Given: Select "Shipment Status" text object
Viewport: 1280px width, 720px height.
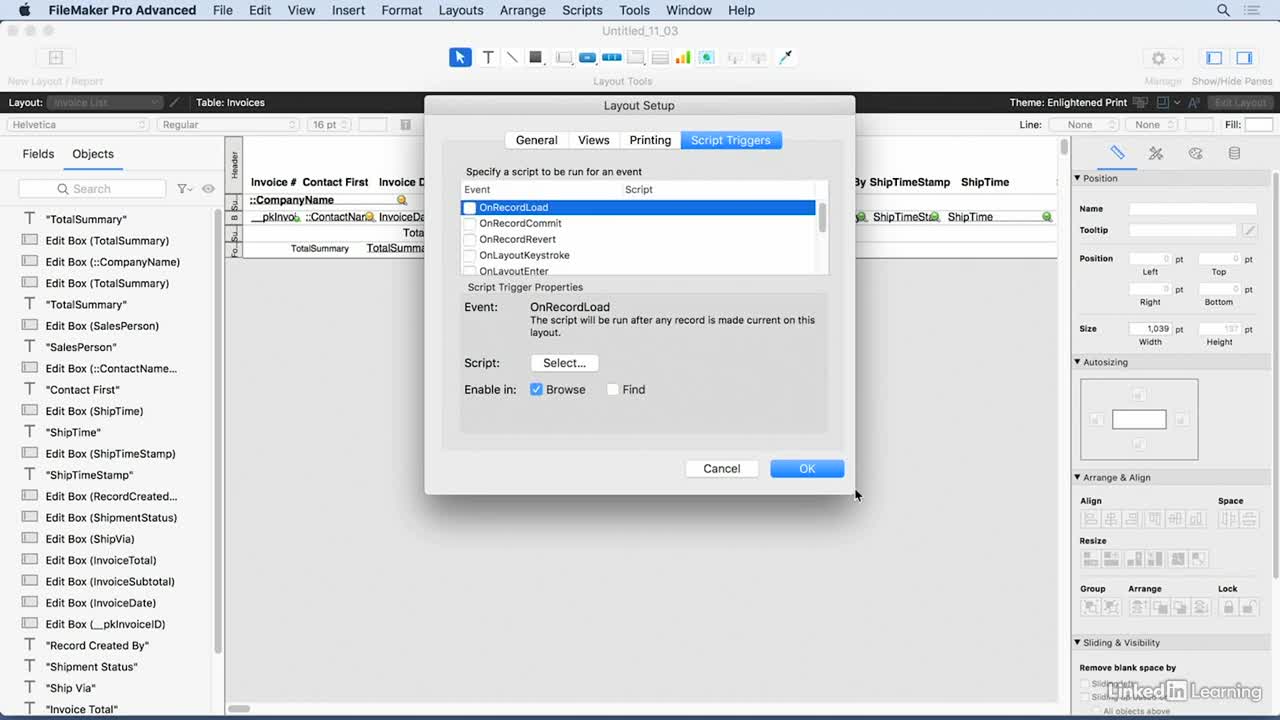Looking at the screenshot, I should pos(92,667).
